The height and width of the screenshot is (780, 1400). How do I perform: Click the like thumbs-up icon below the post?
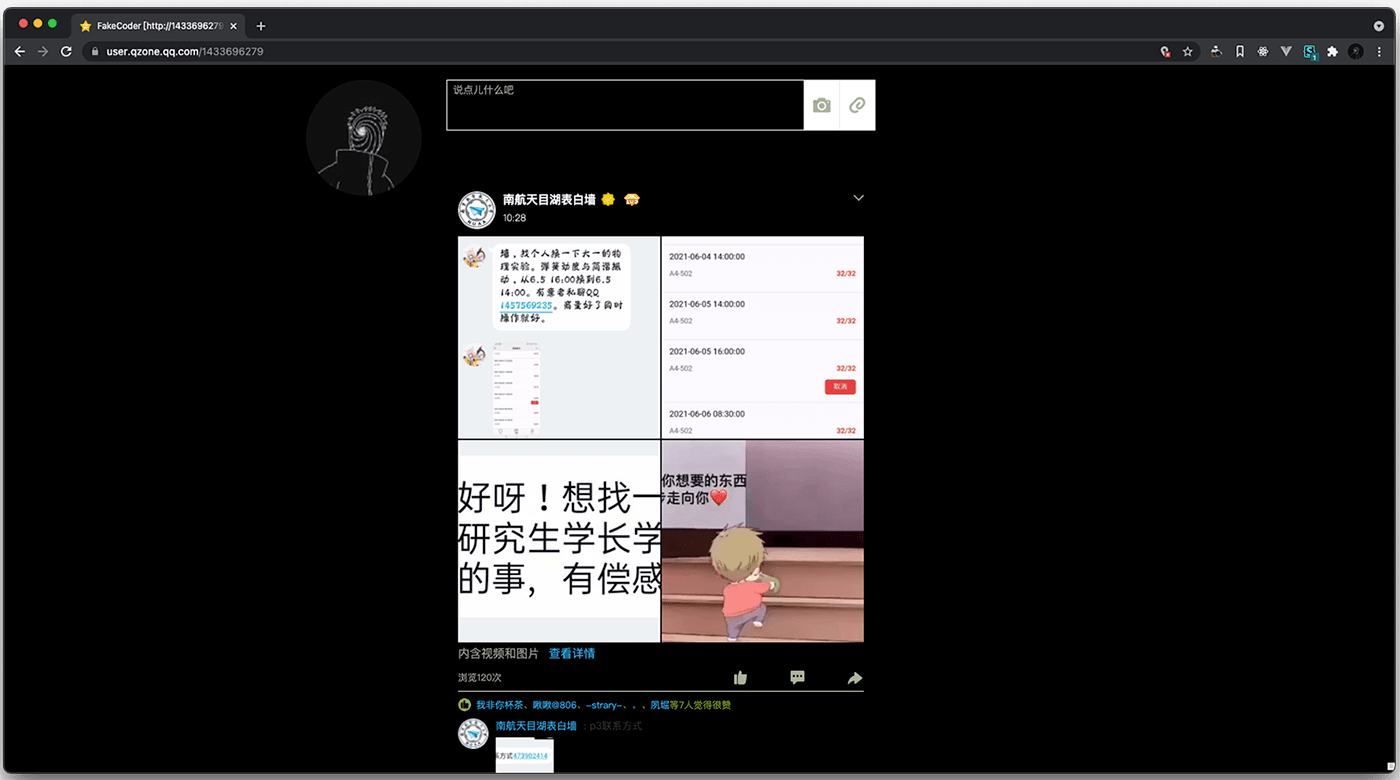coord(740,677)
